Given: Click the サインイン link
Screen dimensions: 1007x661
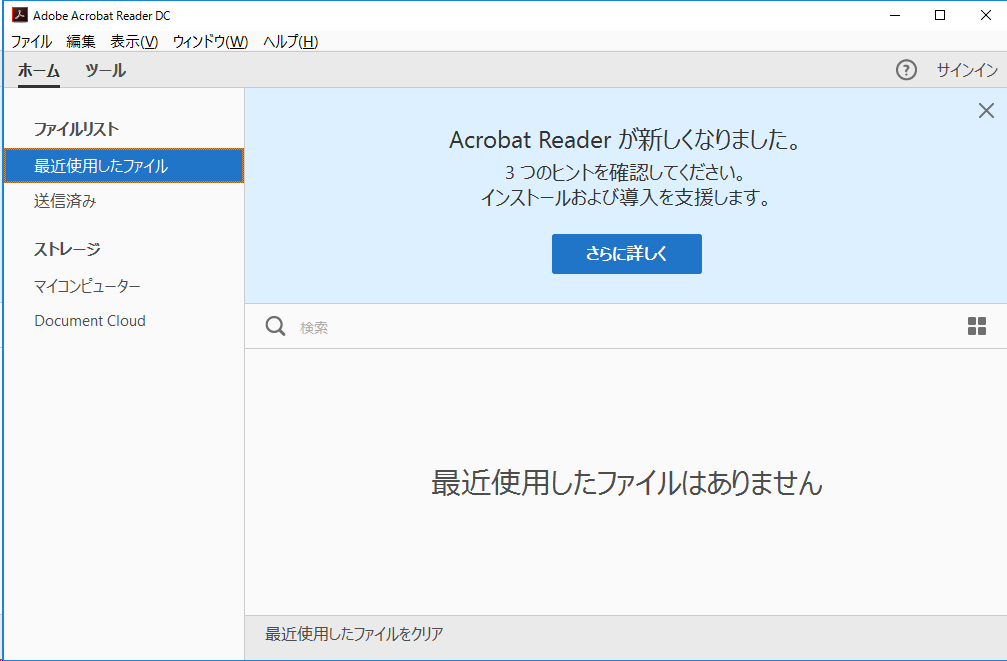Looking at the screenshot, I should click(967, 70).
